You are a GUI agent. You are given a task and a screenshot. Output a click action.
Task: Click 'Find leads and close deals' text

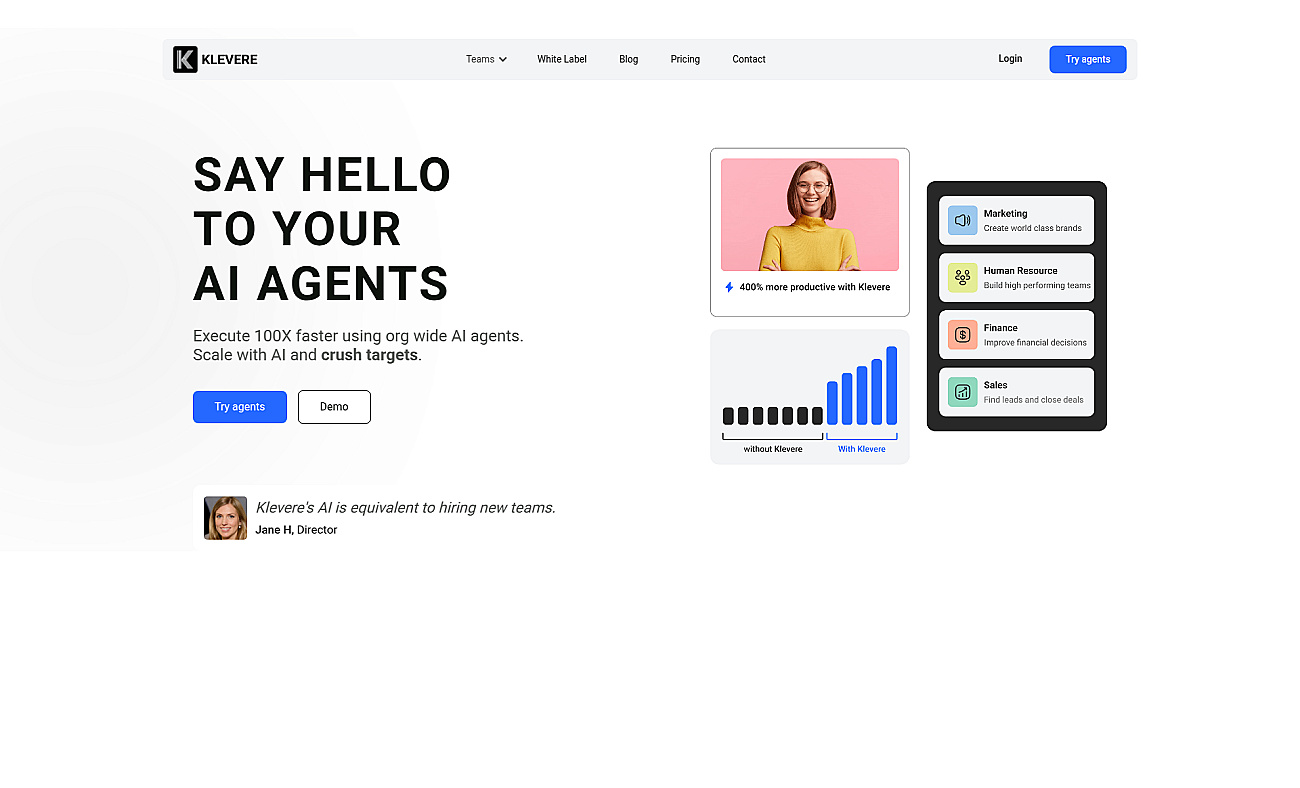coord(1034,399)
